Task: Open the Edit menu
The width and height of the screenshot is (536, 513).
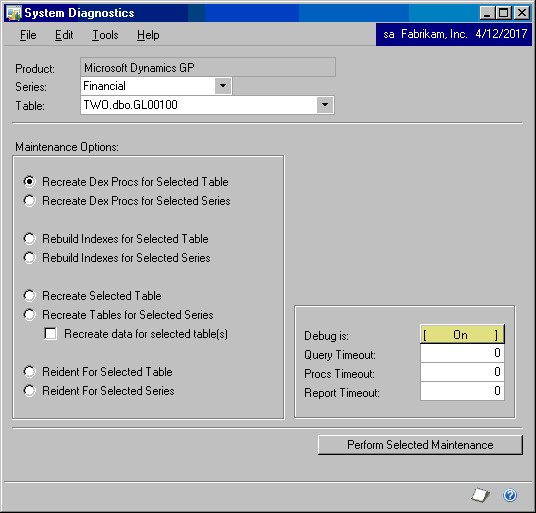Action: 64,35
